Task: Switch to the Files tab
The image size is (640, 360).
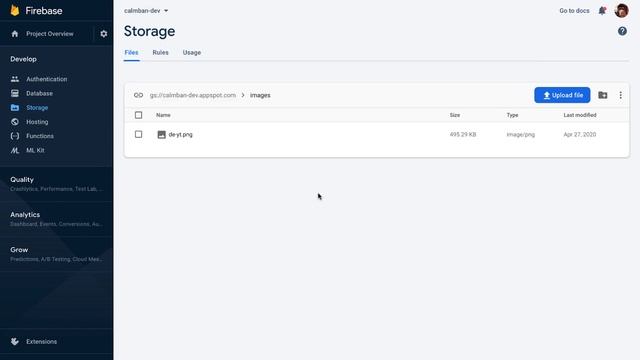Action: (131, 52)
